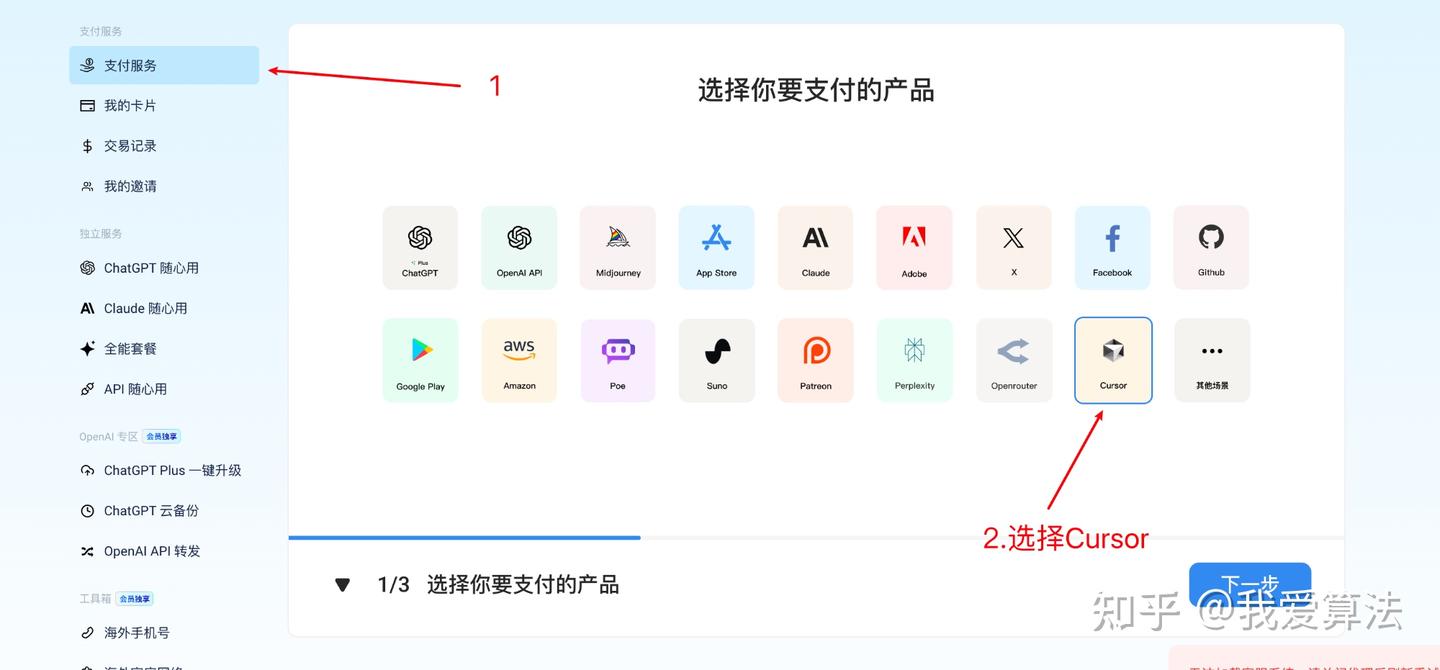Select the Patreon product tile
The image size is (1440, 670).
pyautogui.click(x=815, y=360)
